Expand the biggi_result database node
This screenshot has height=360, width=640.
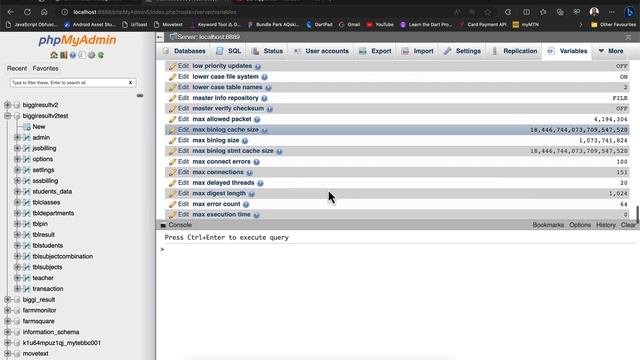click(x=7, y=300)
